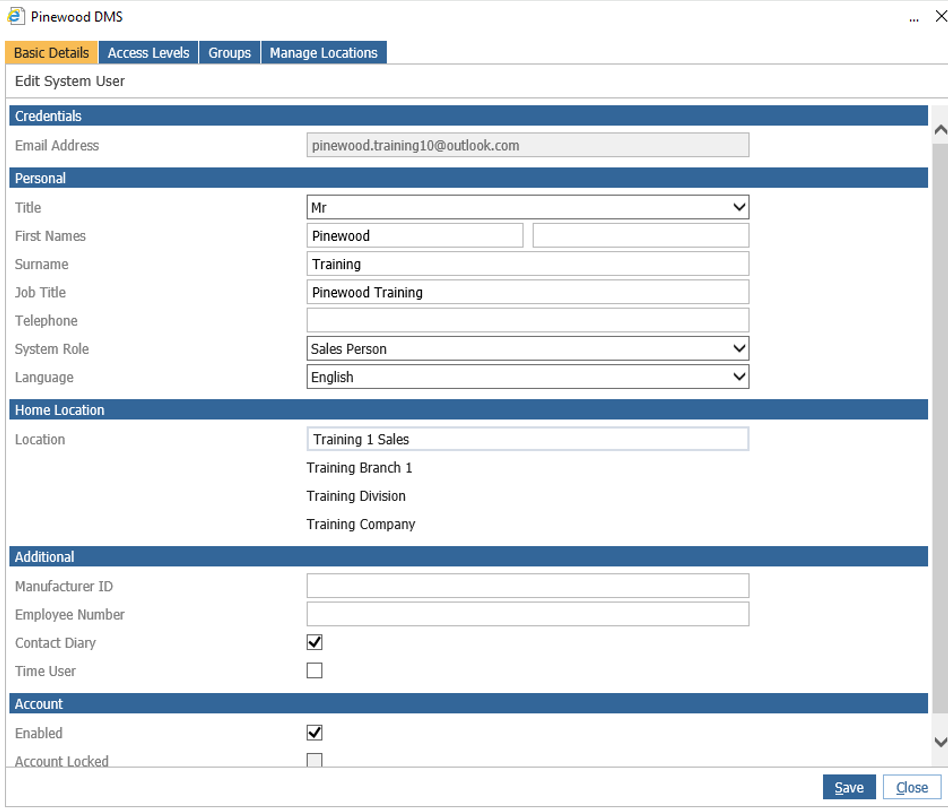Open the Language dropdown
Viewport: 948px width, 809px height.
528,377
